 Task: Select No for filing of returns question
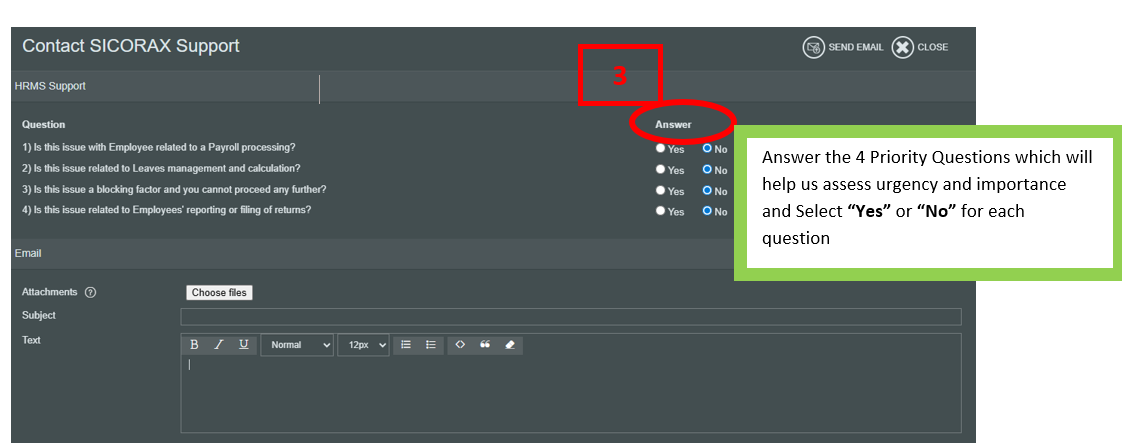click(x=707, y=211)
